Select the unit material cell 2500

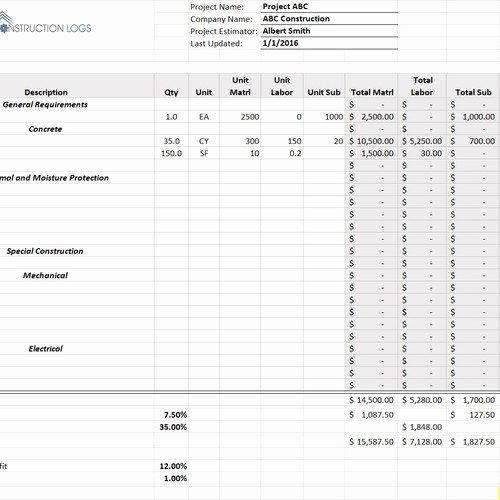click(x=240, y=117)
